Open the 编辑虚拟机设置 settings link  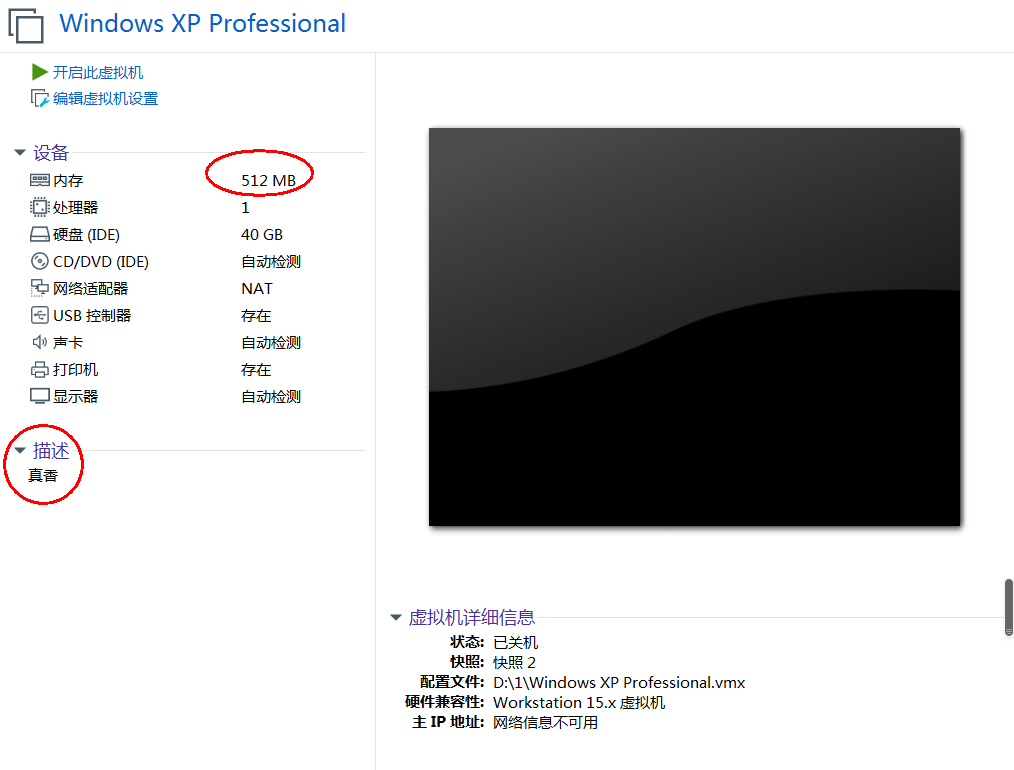(105, 99)
